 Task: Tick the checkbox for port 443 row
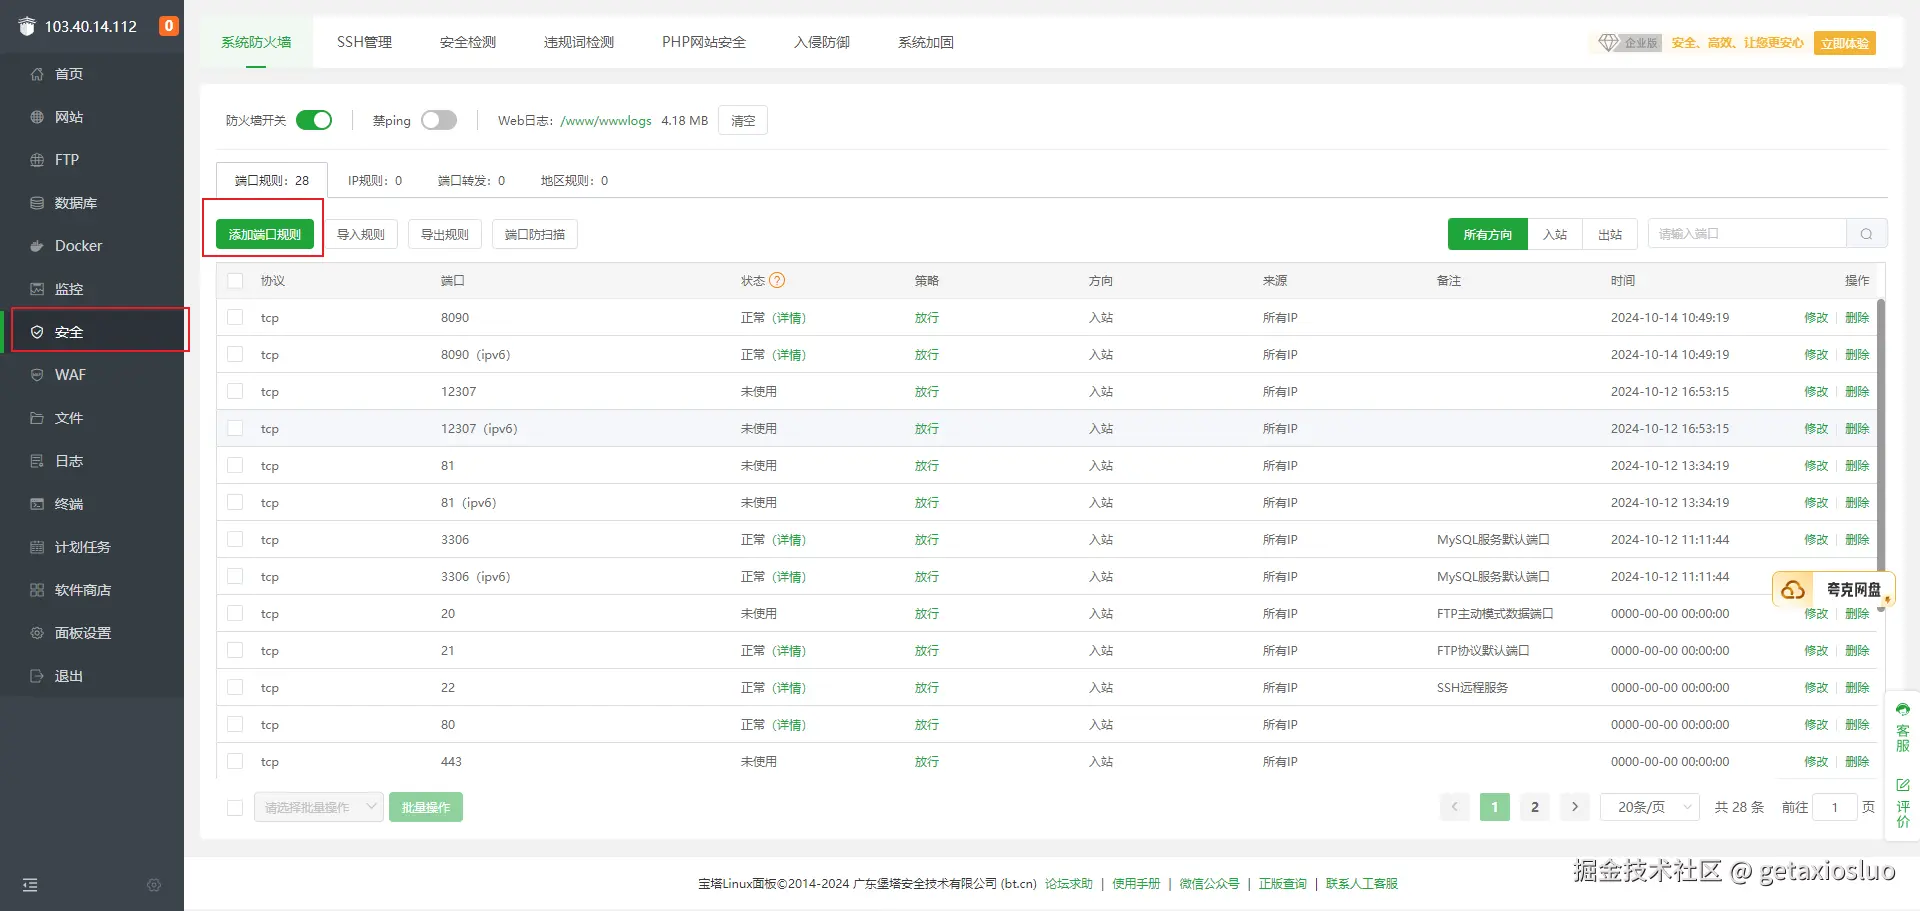(x=235, y=762)
